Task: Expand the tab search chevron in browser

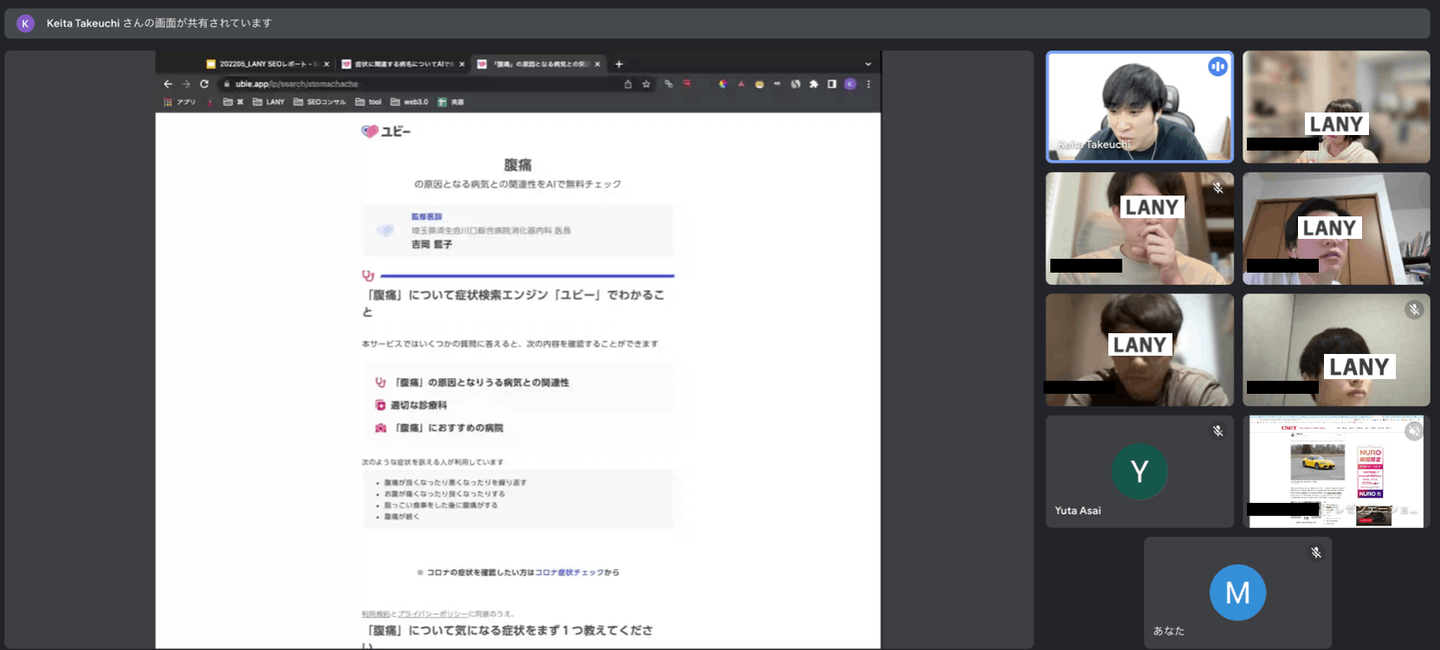Action: [x=867, y=64]
